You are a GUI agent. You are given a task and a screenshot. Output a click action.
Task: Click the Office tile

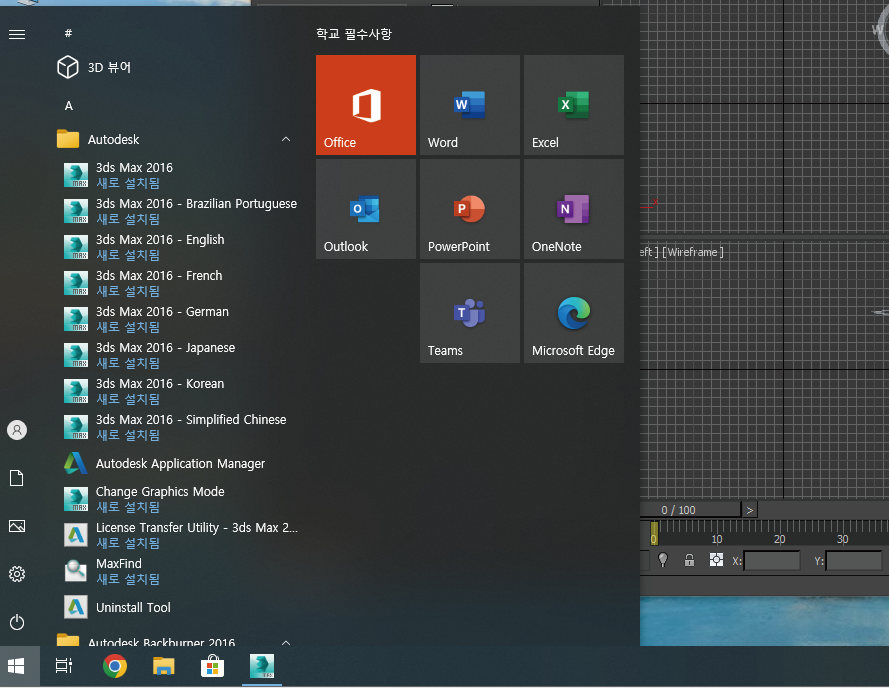tap(366, 105)
